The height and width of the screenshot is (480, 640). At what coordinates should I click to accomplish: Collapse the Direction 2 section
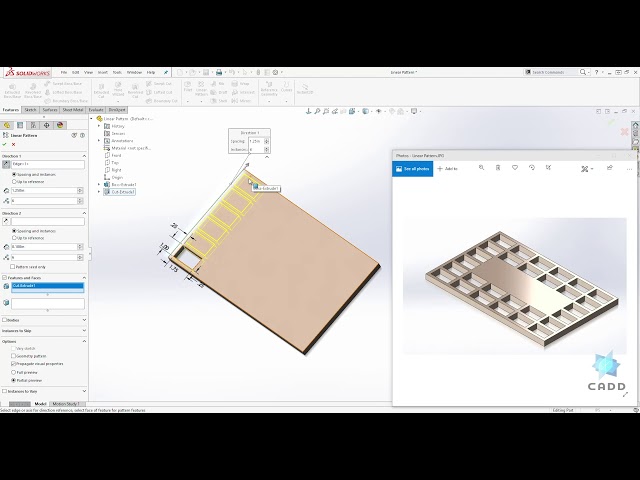(84, 213)
